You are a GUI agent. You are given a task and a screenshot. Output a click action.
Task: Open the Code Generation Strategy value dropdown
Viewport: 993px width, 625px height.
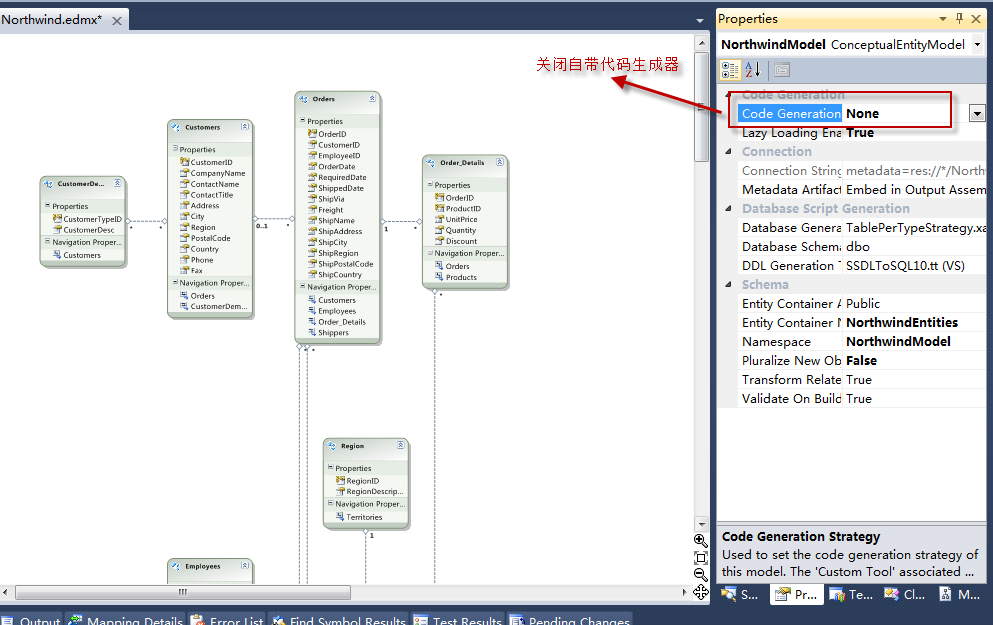coord(977,113)
